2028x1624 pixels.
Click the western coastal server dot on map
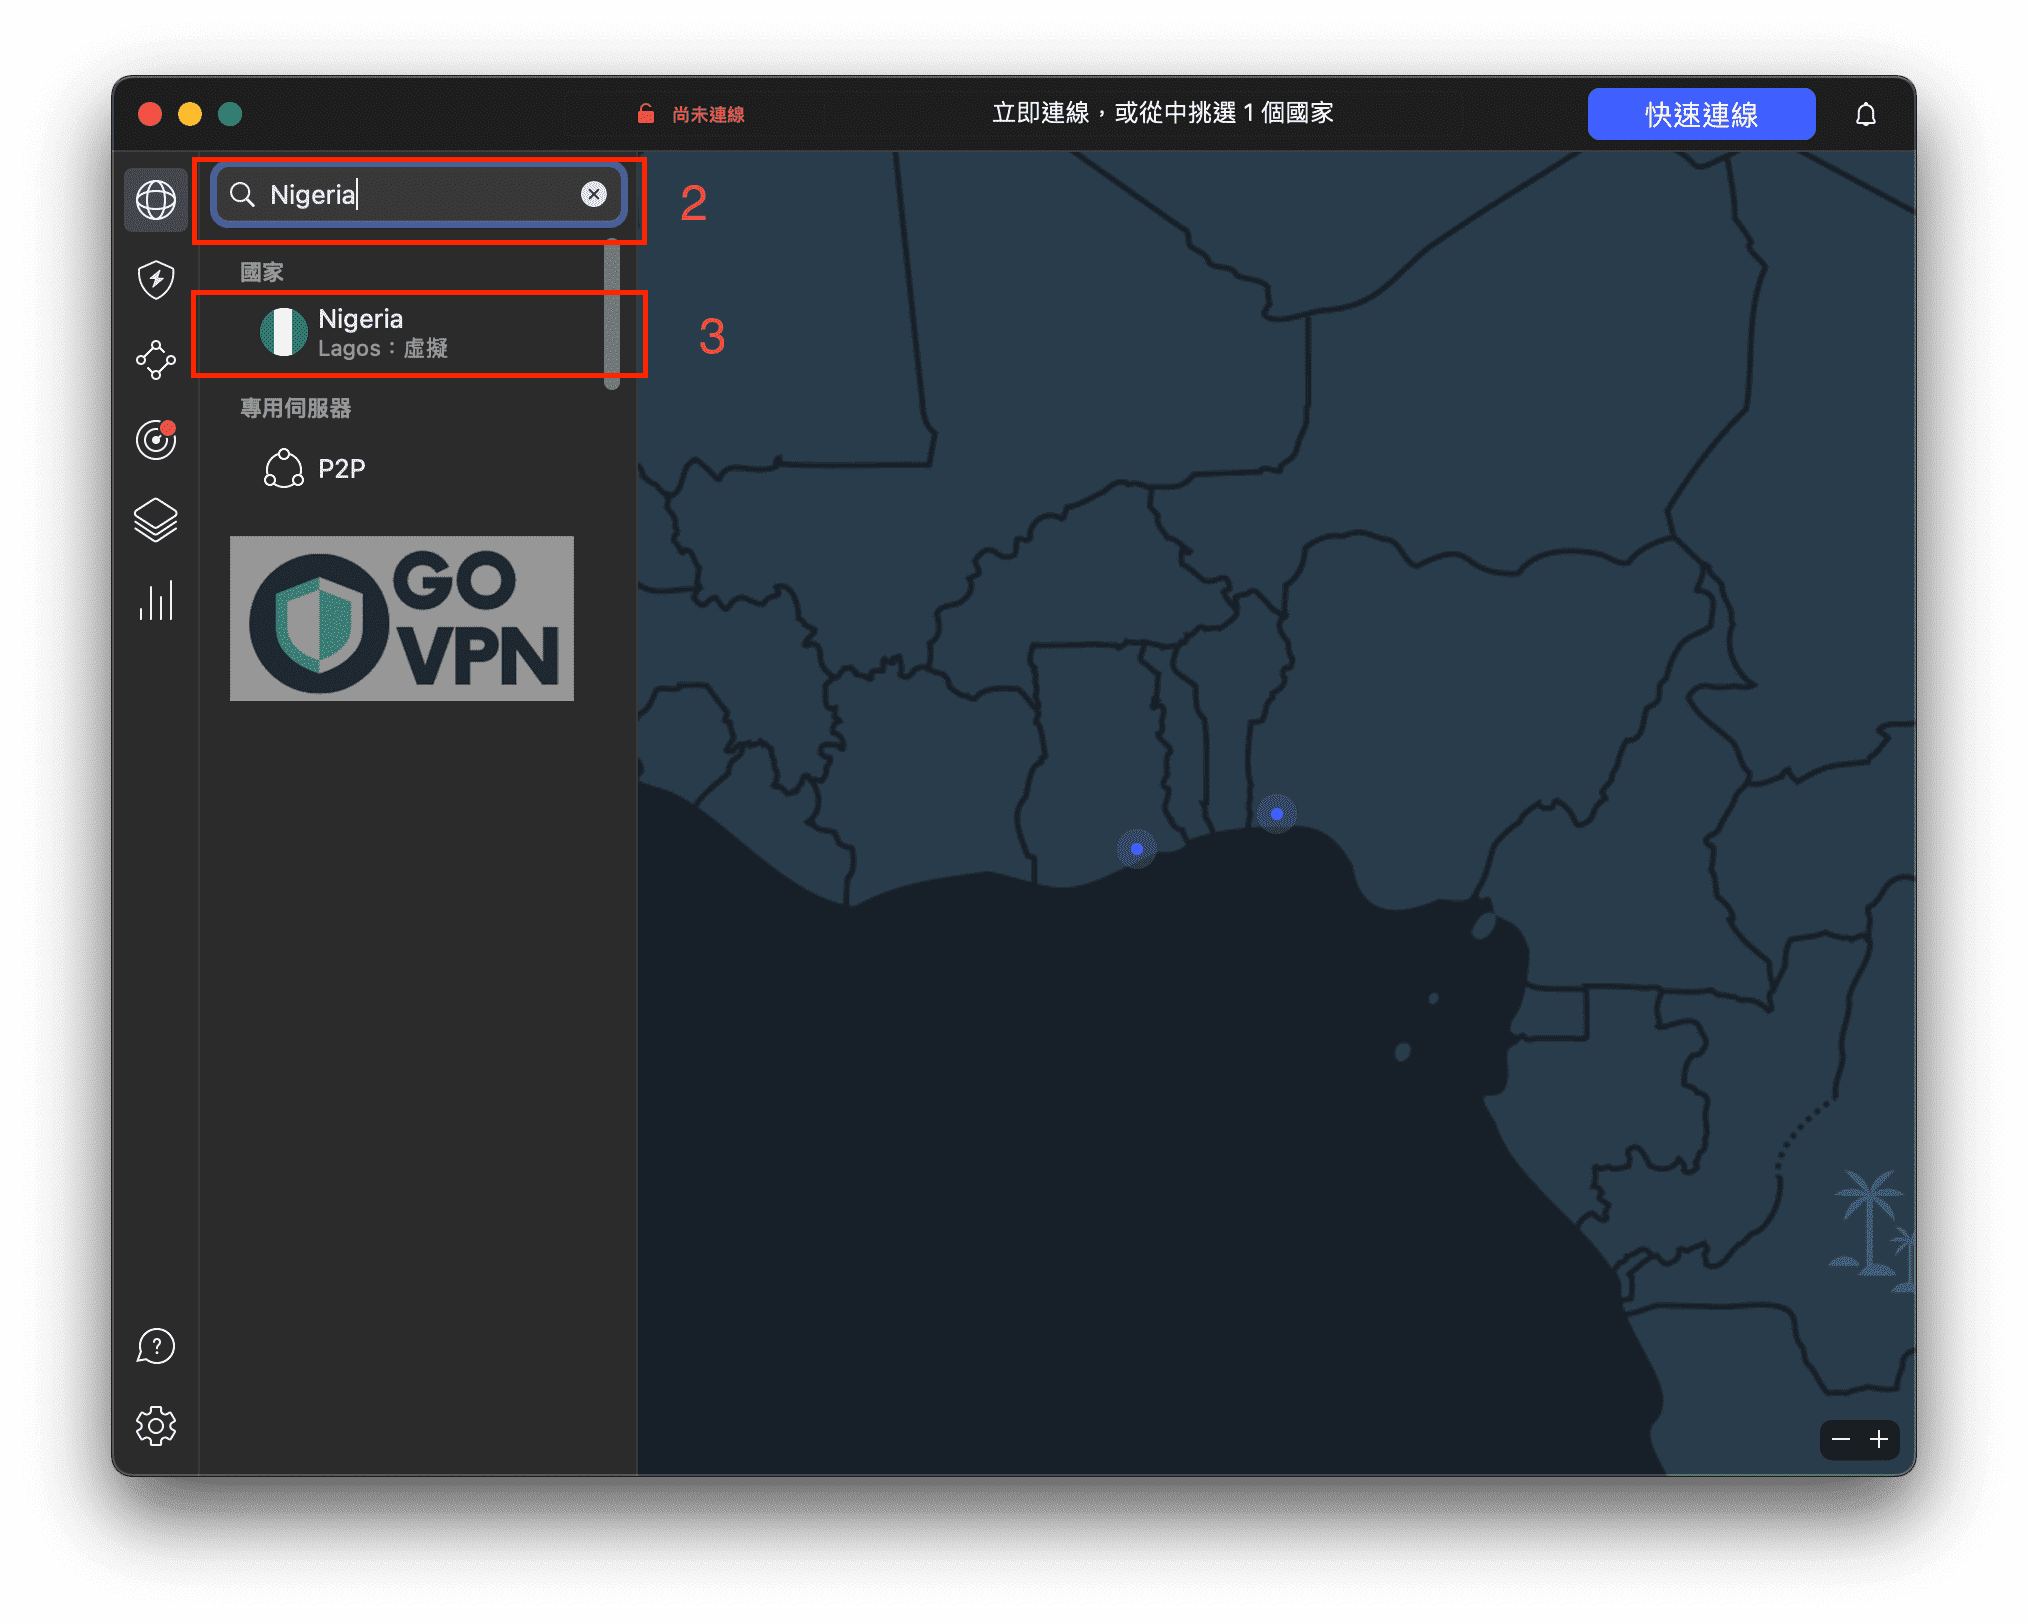1137,849
